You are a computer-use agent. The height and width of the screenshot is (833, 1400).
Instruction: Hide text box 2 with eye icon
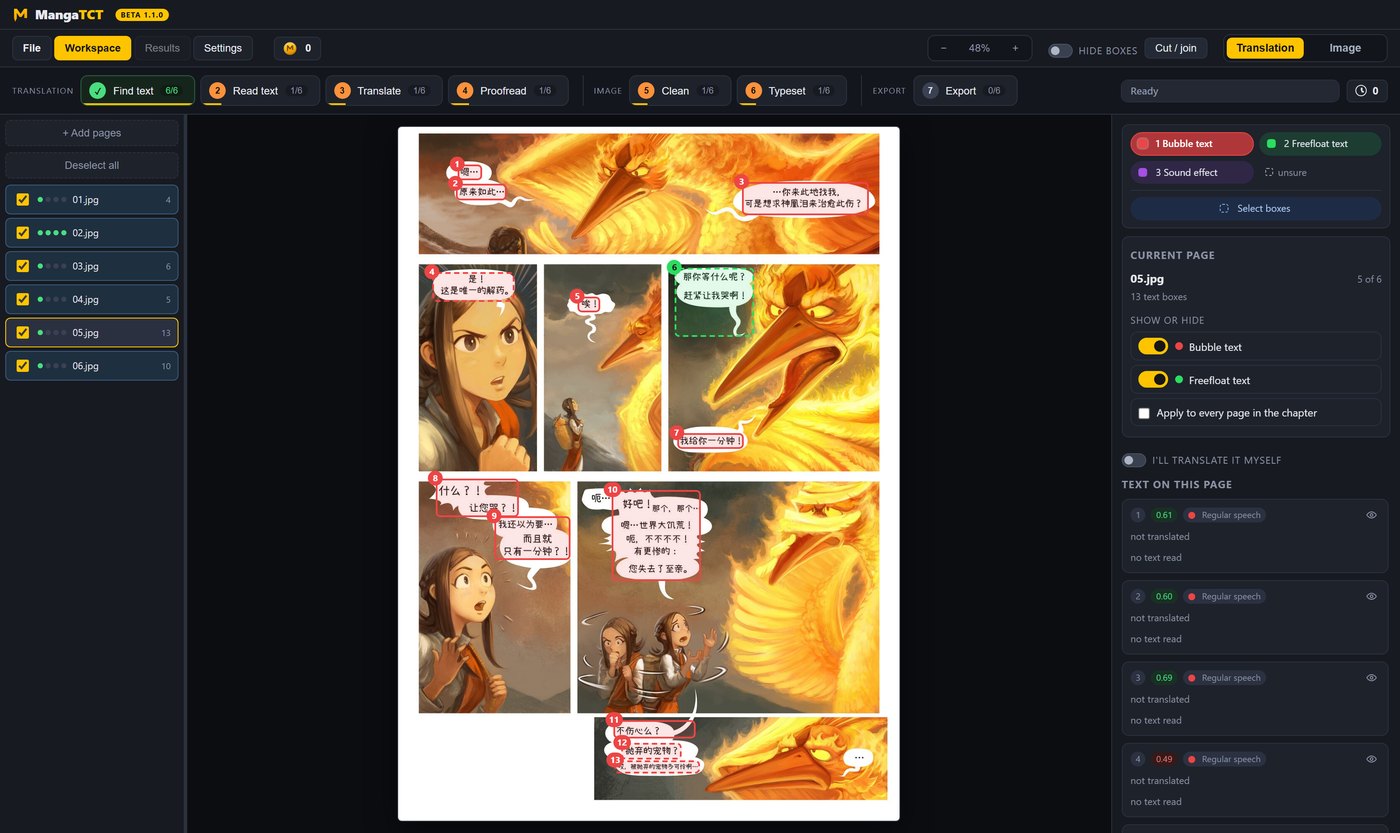click(1372, 596)
